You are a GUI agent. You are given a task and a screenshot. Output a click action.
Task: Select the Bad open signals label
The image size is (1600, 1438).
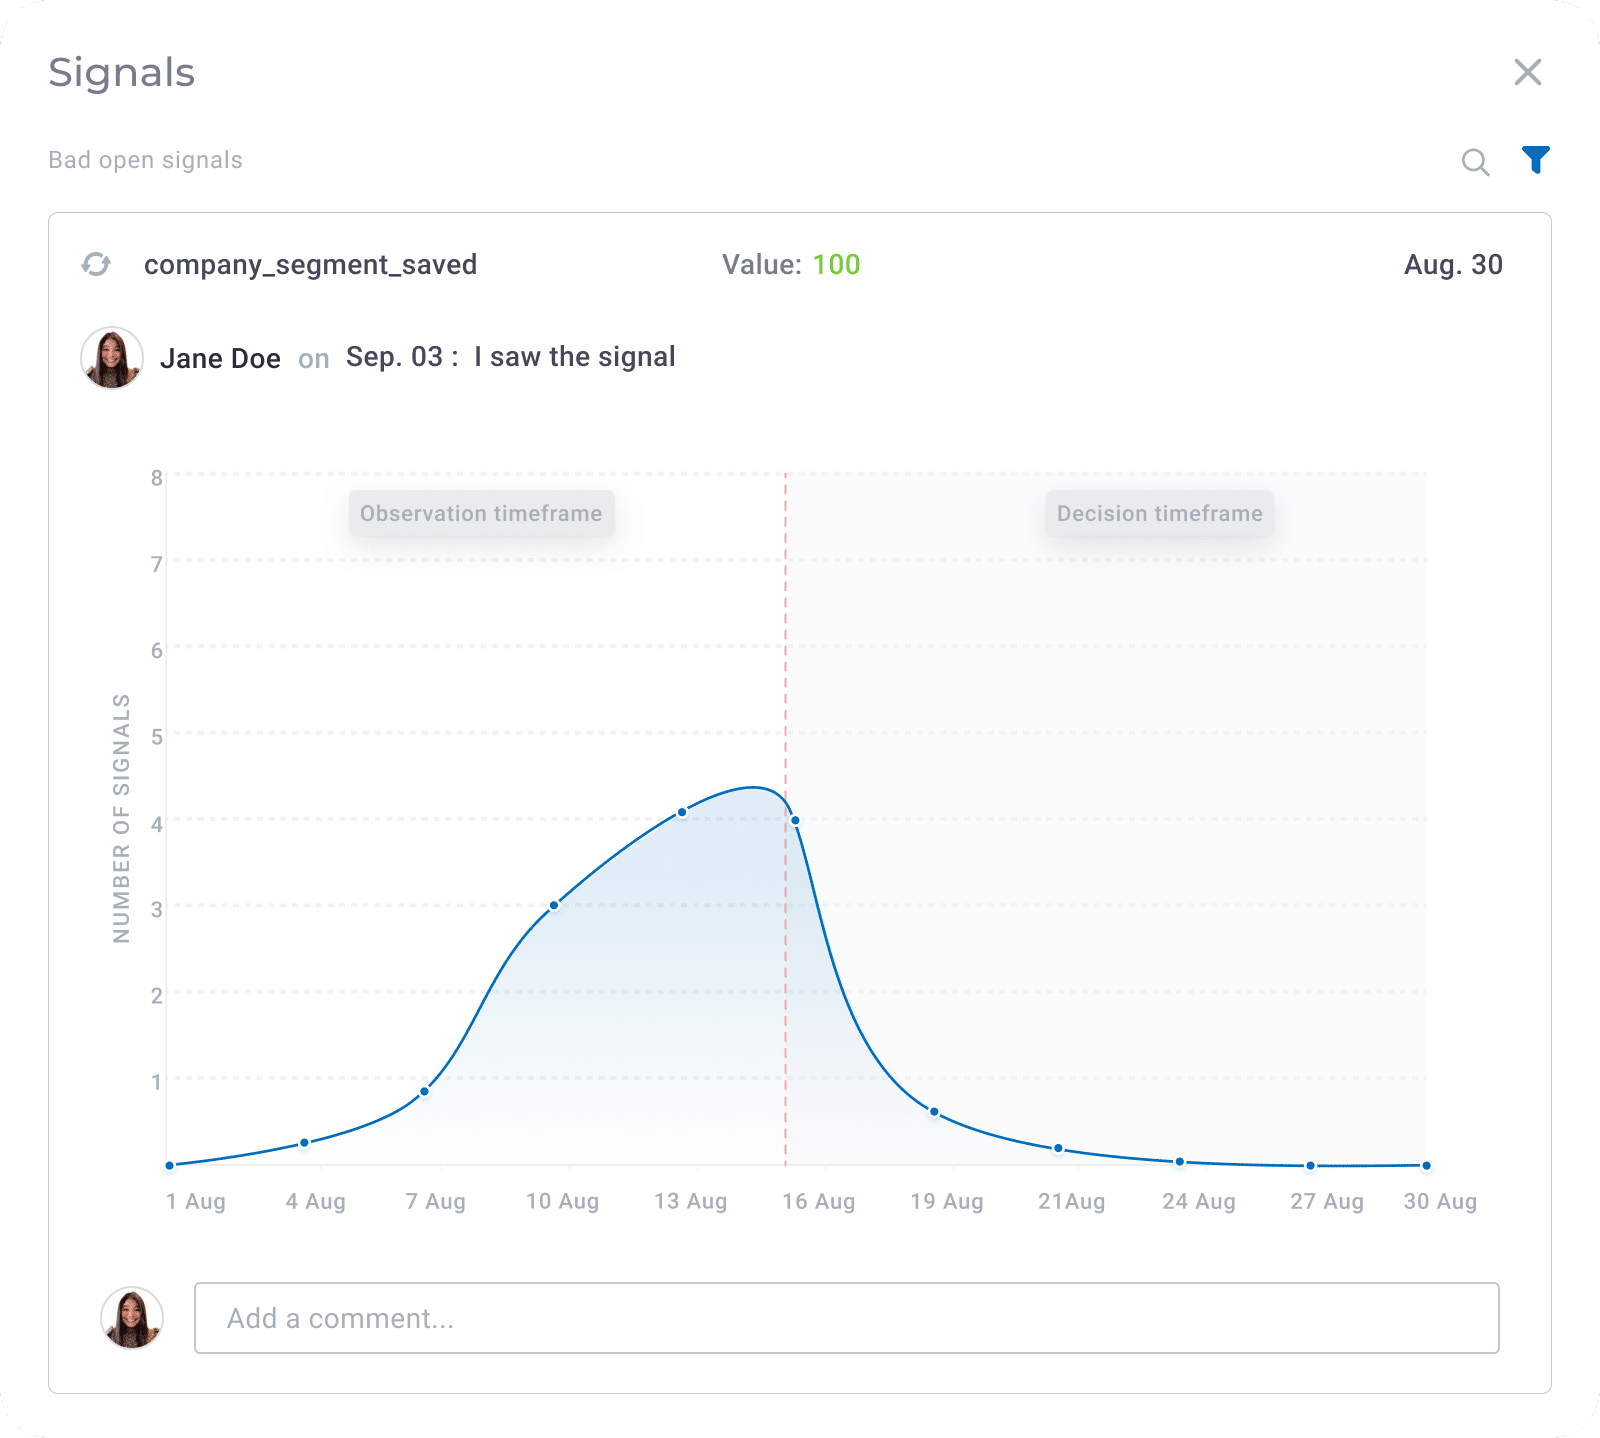pyautogui.click(x=144, y=159)
